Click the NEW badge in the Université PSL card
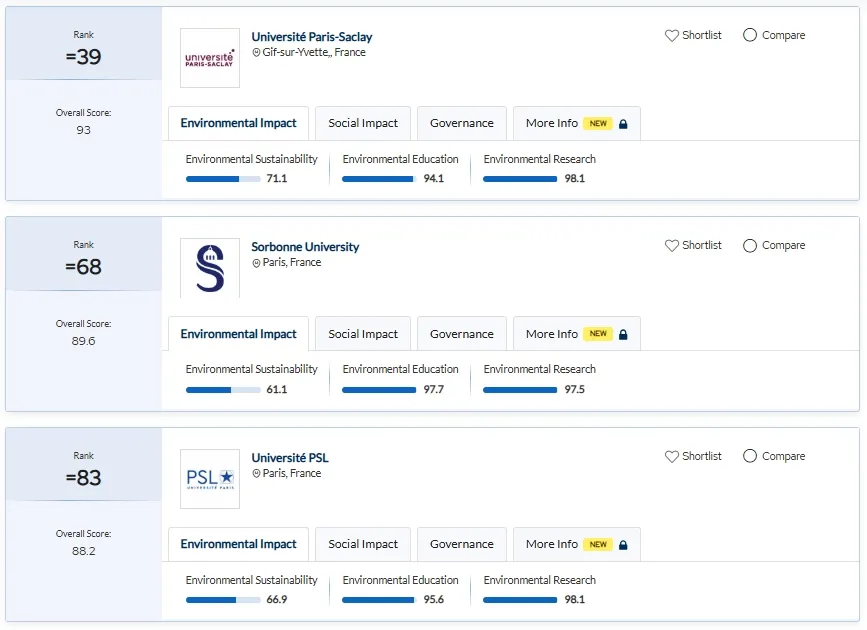This screenshot has height=630, width=867. click(x=598, y=544)
